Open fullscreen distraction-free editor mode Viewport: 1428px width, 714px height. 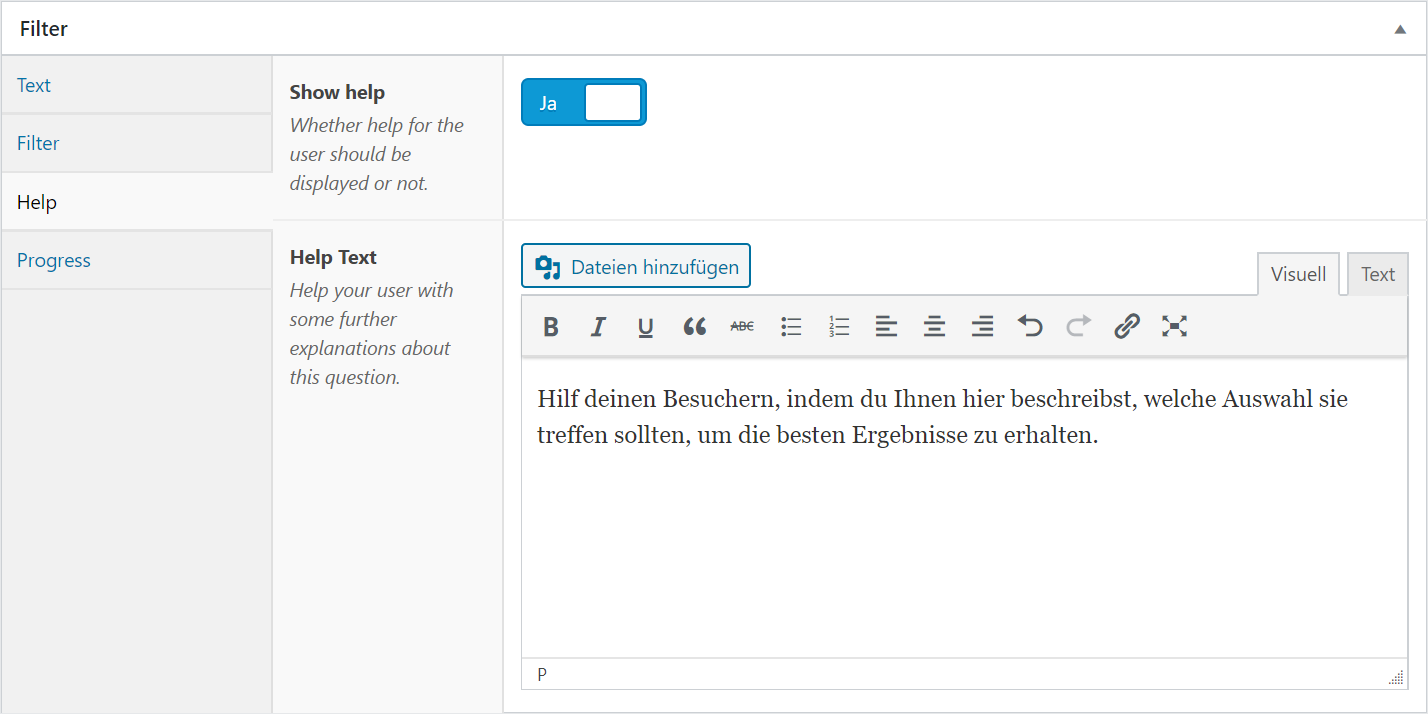pyautogui.click(x=1175, y=326)
